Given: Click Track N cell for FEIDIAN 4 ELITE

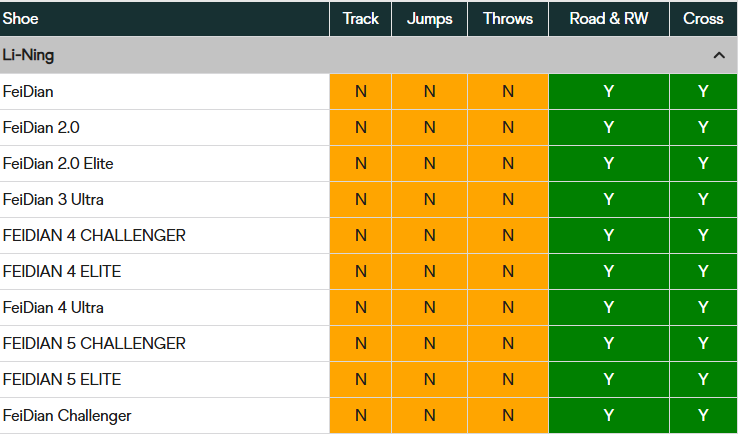Looking at the screenshot, I should (361, 272).
